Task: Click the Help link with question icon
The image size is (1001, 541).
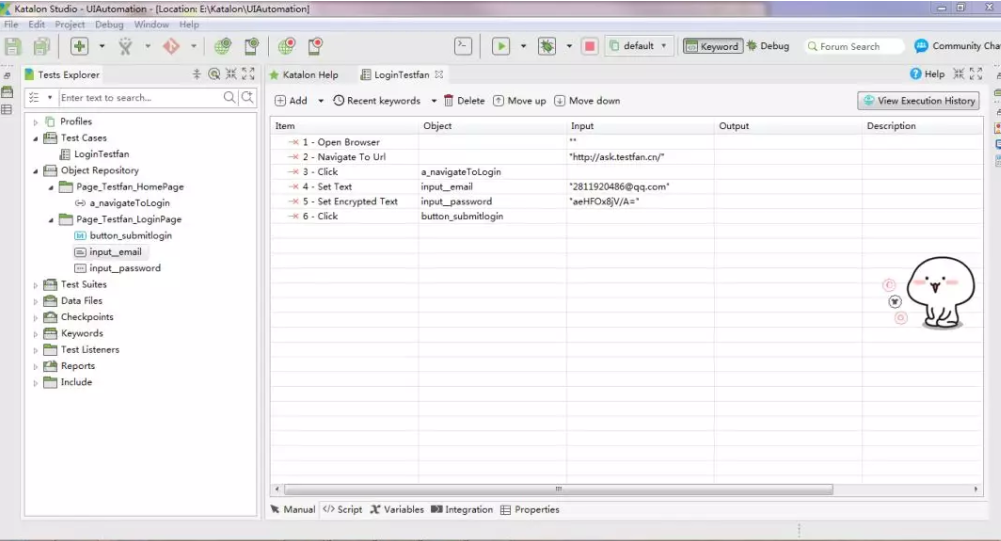Action: [927, 74]
